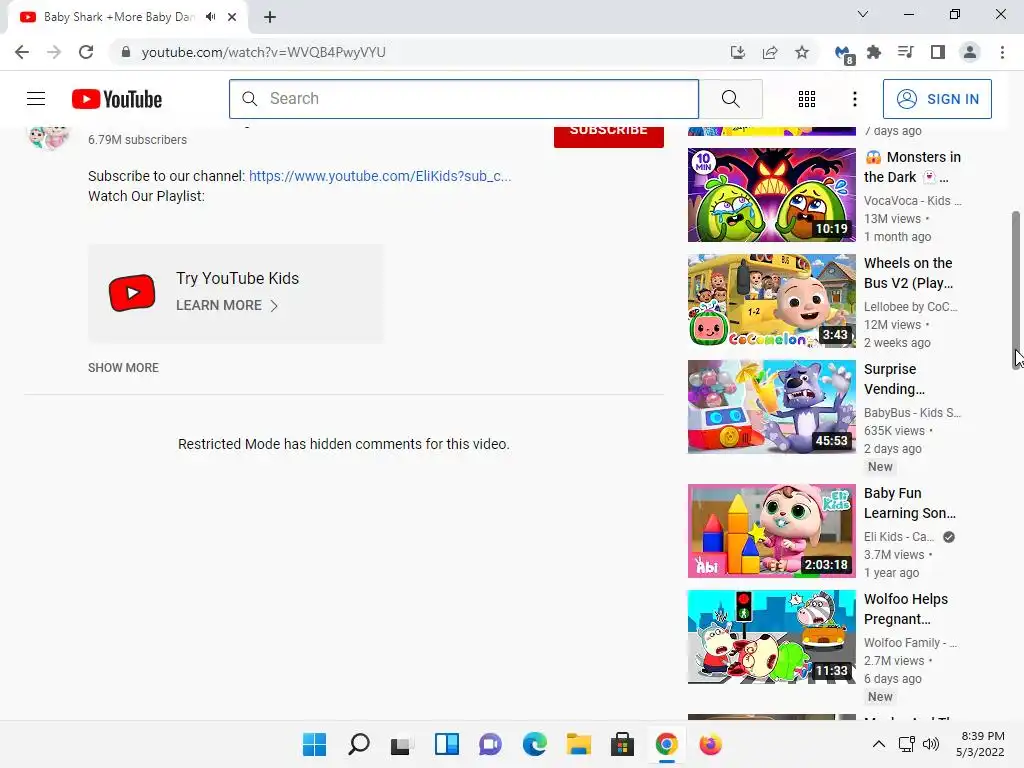Open Chrome profile avatar
The width and height of the screenshot is (1024, 768).
click(x=970, y=52)
